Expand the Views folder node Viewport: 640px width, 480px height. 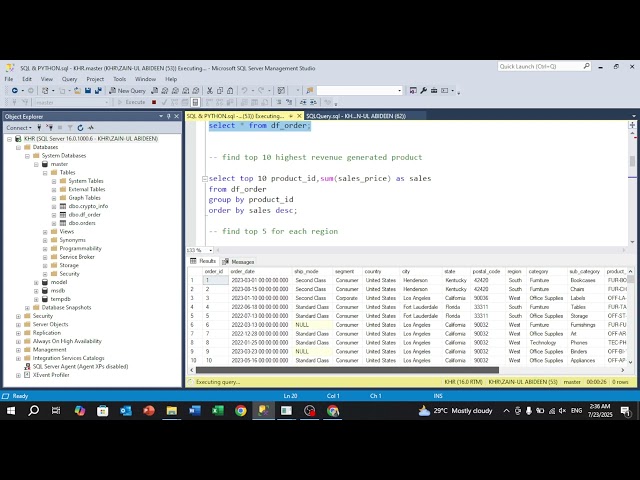45,232
